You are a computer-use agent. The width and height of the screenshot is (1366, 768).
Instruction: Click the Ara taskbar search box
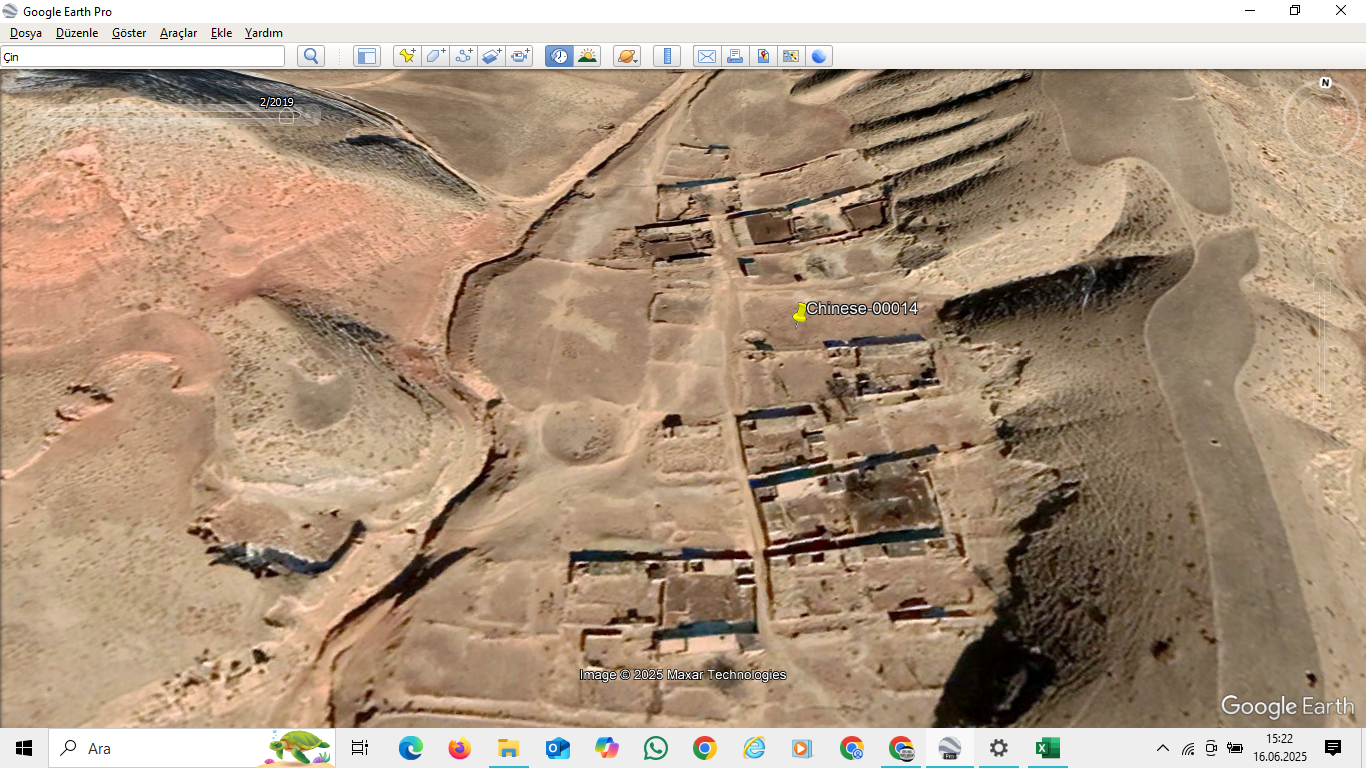click(x=192, y=748)
